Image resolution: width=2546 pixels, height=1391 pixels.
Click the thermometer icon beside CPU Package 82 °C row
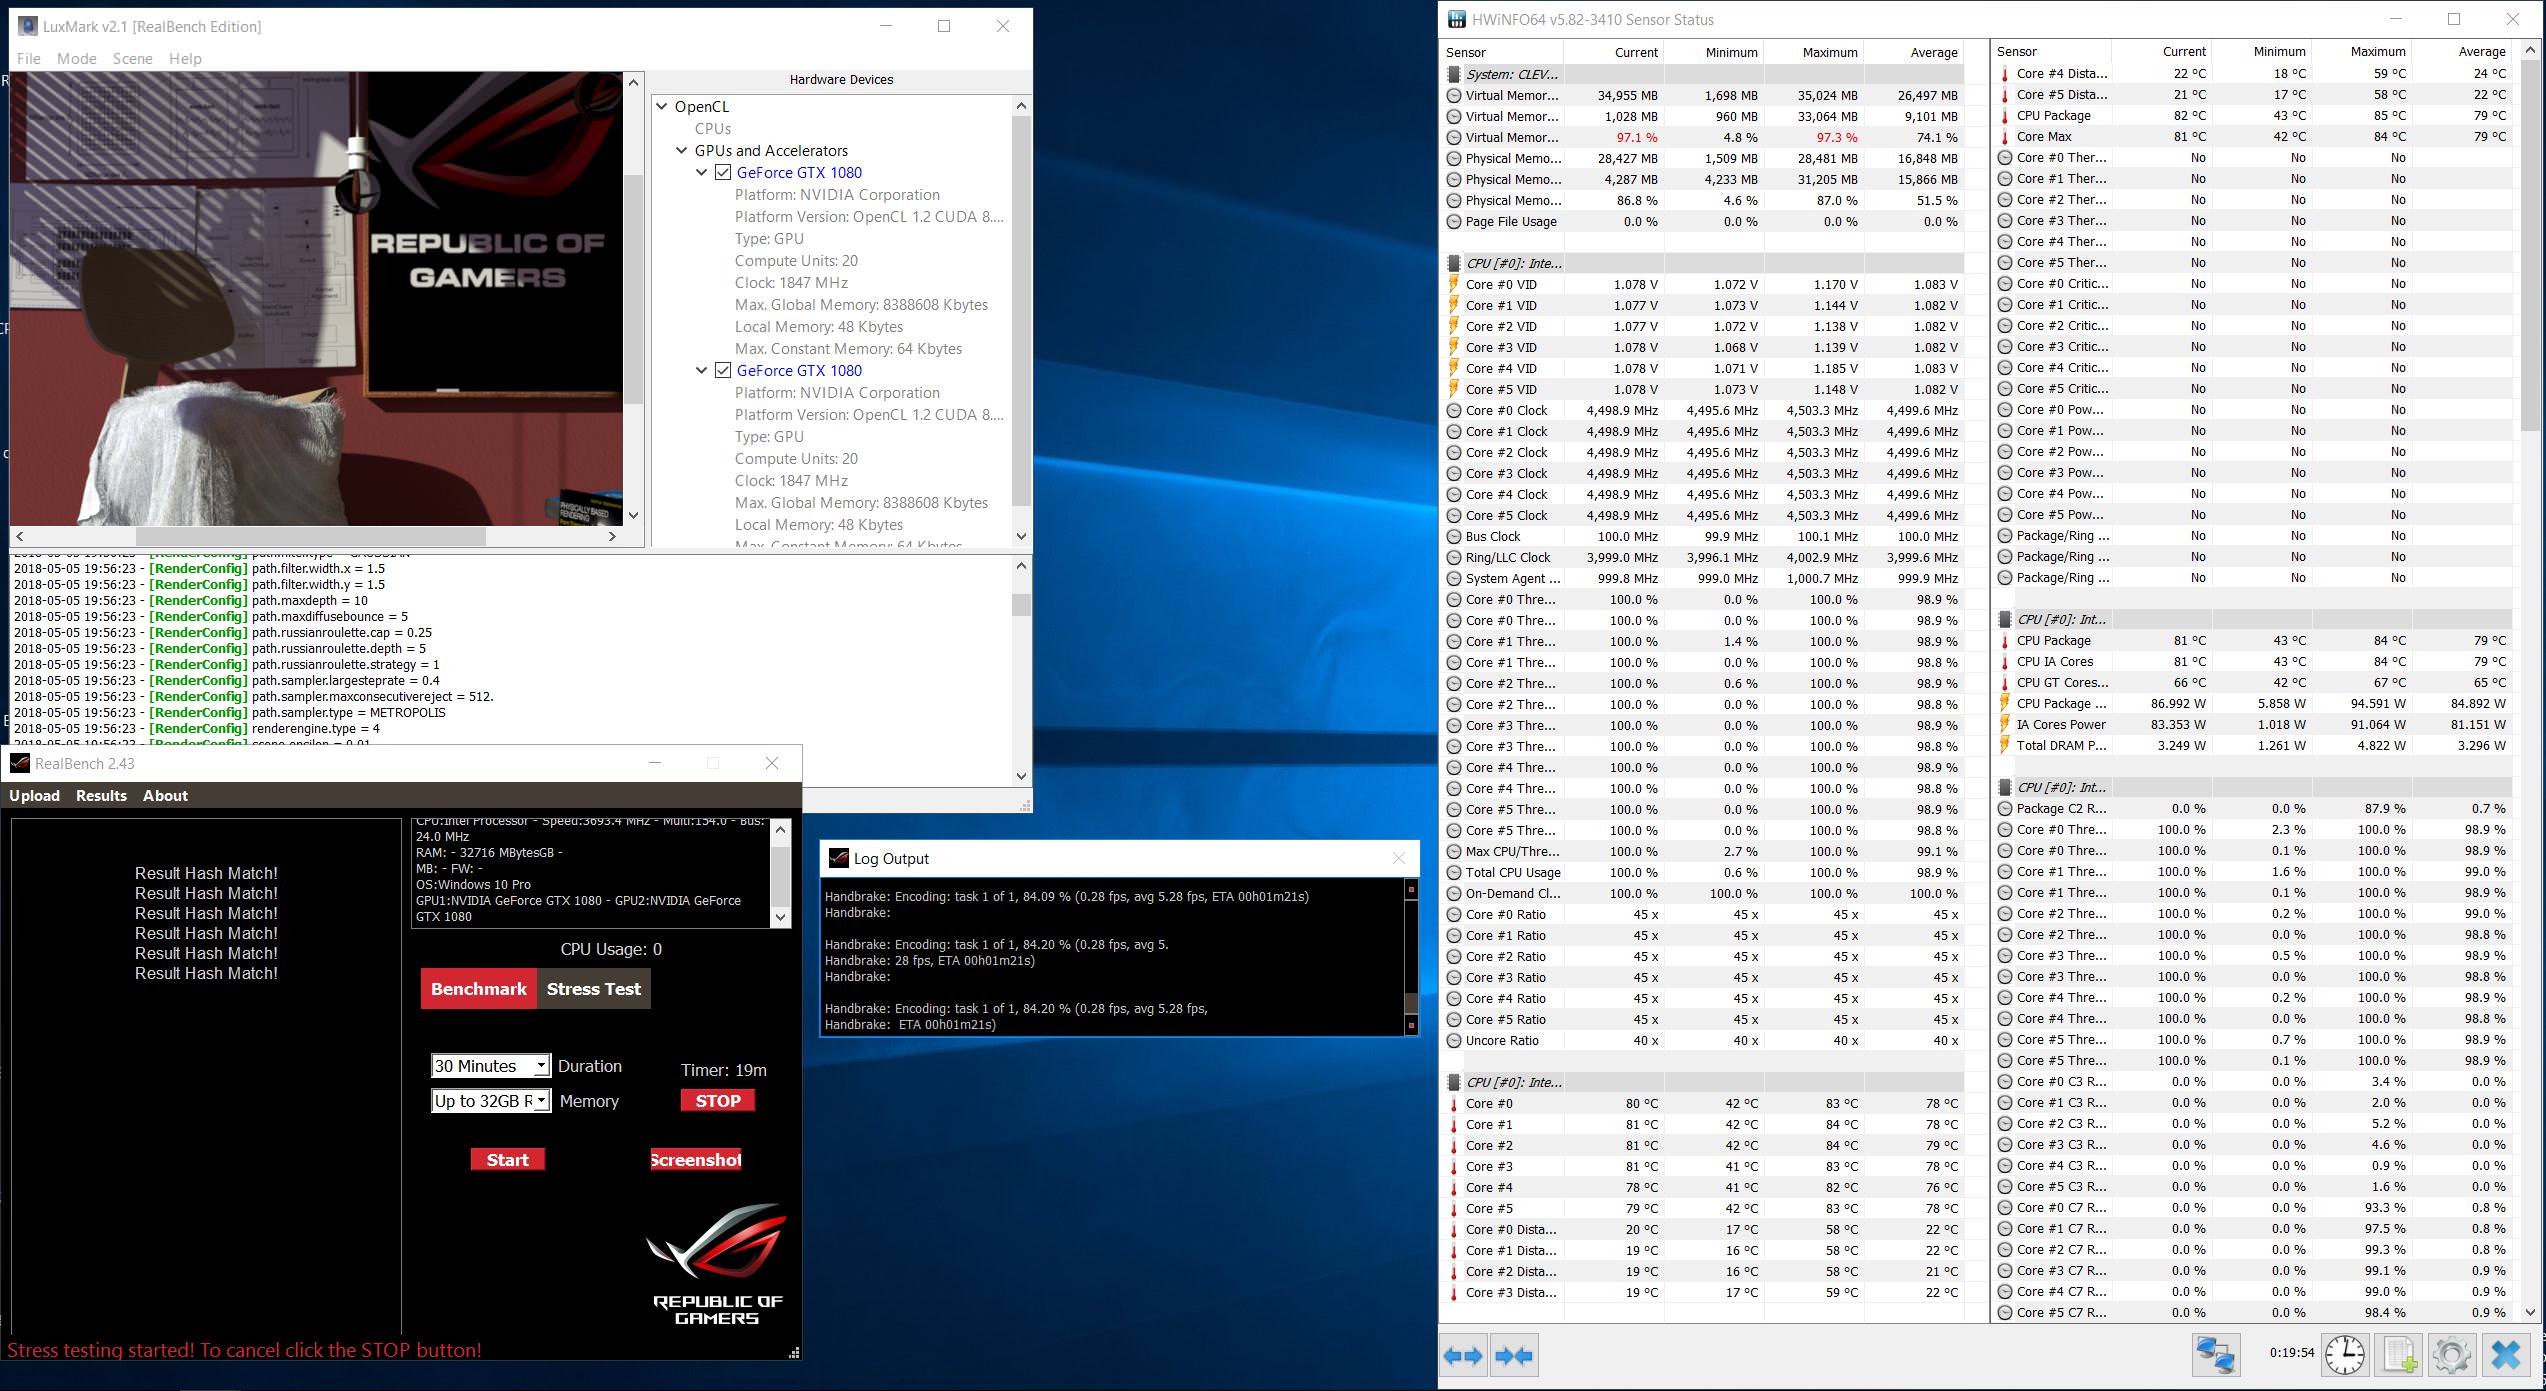click(2005, 116)
